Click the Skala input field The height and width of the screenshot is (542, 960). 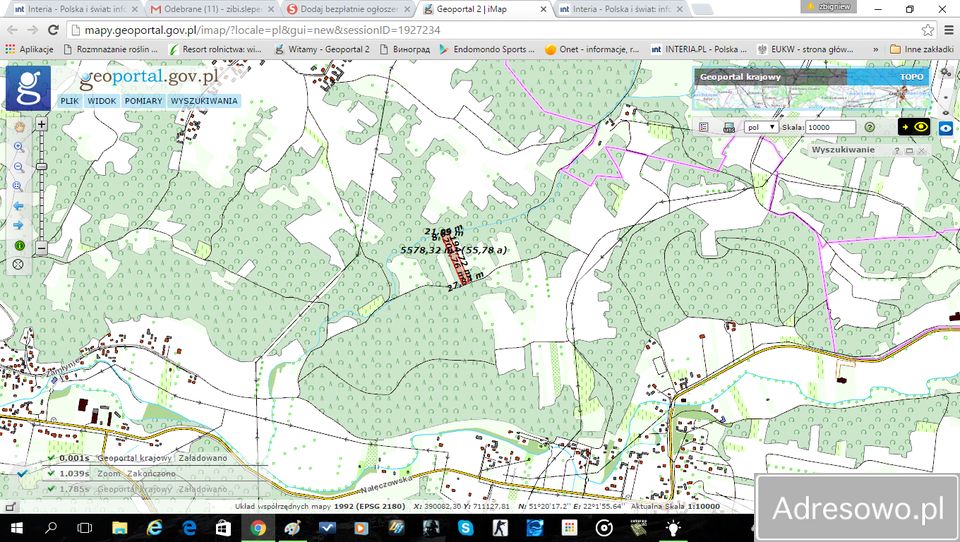[830, 127]
